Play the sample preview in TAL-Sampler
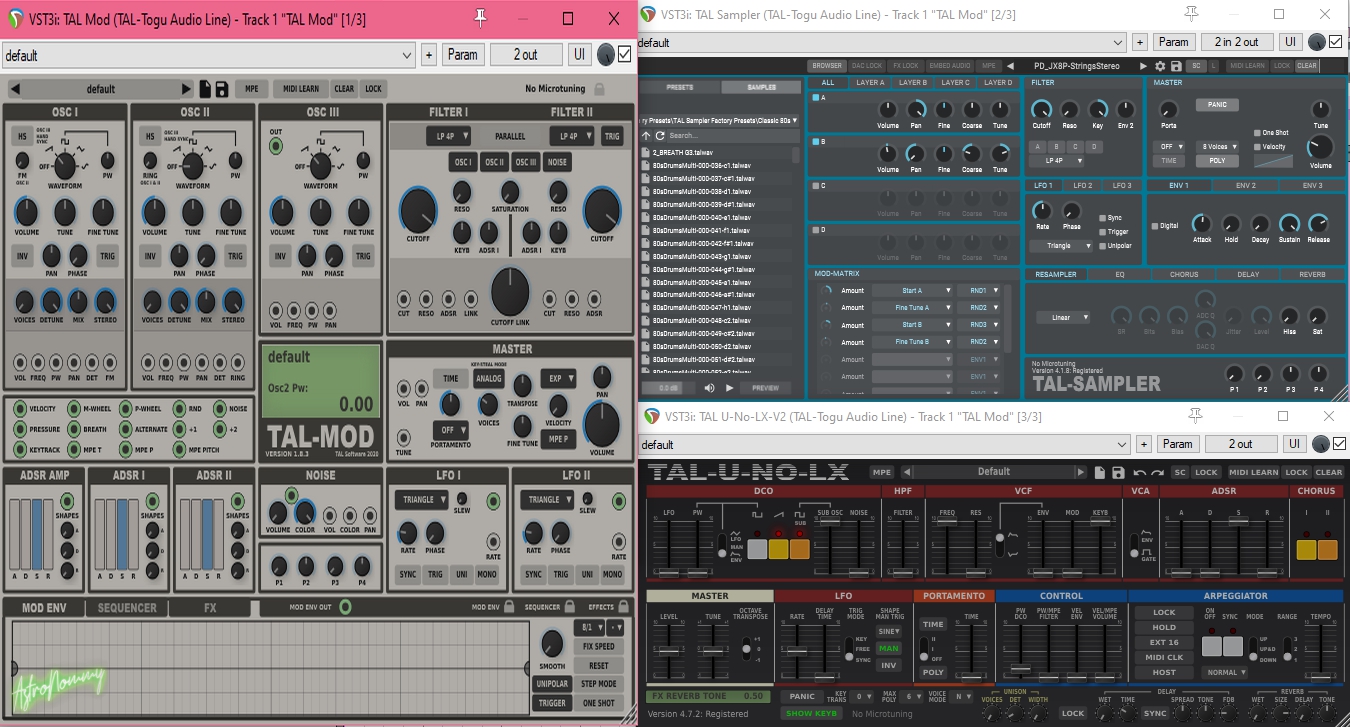1350x727 pixels. (729, 387)
